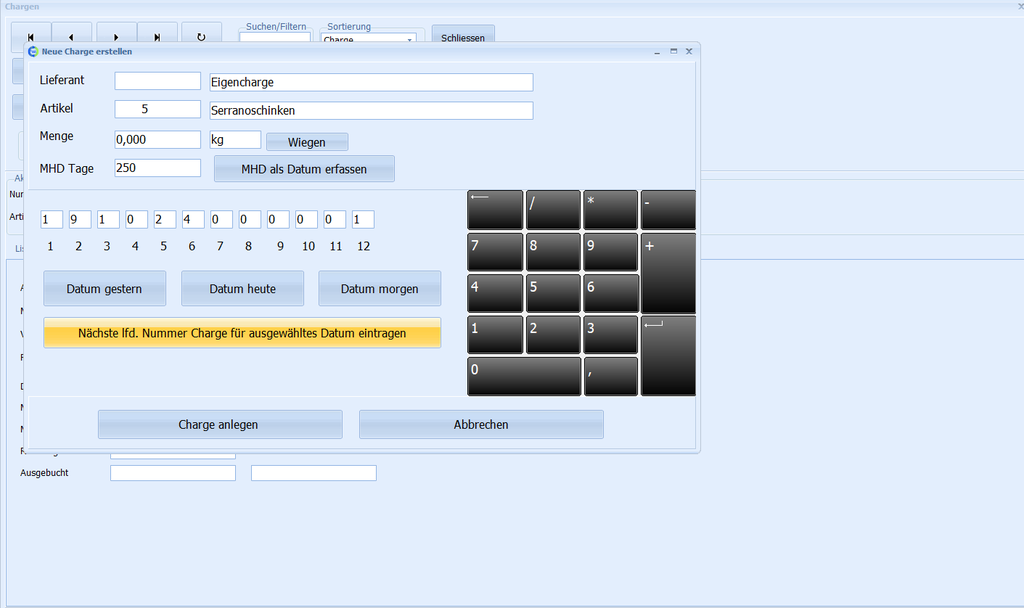Click first Ausgebucht field in Chargen window

click(x=173, y=473)
